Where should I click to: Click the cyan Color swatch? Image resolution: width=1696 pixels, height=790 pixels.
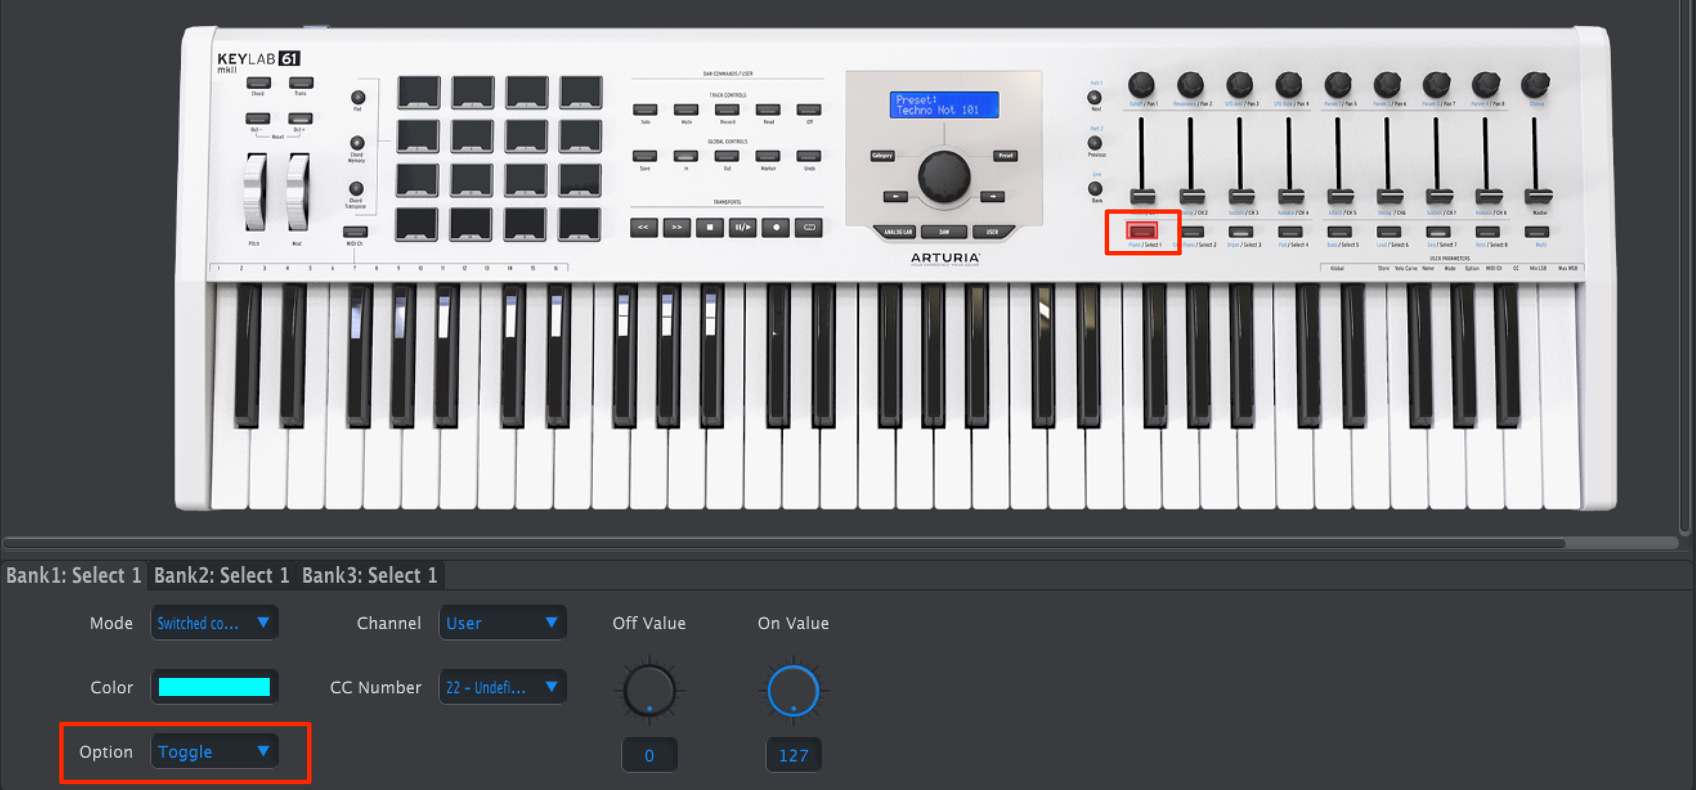tap(214, 687)
